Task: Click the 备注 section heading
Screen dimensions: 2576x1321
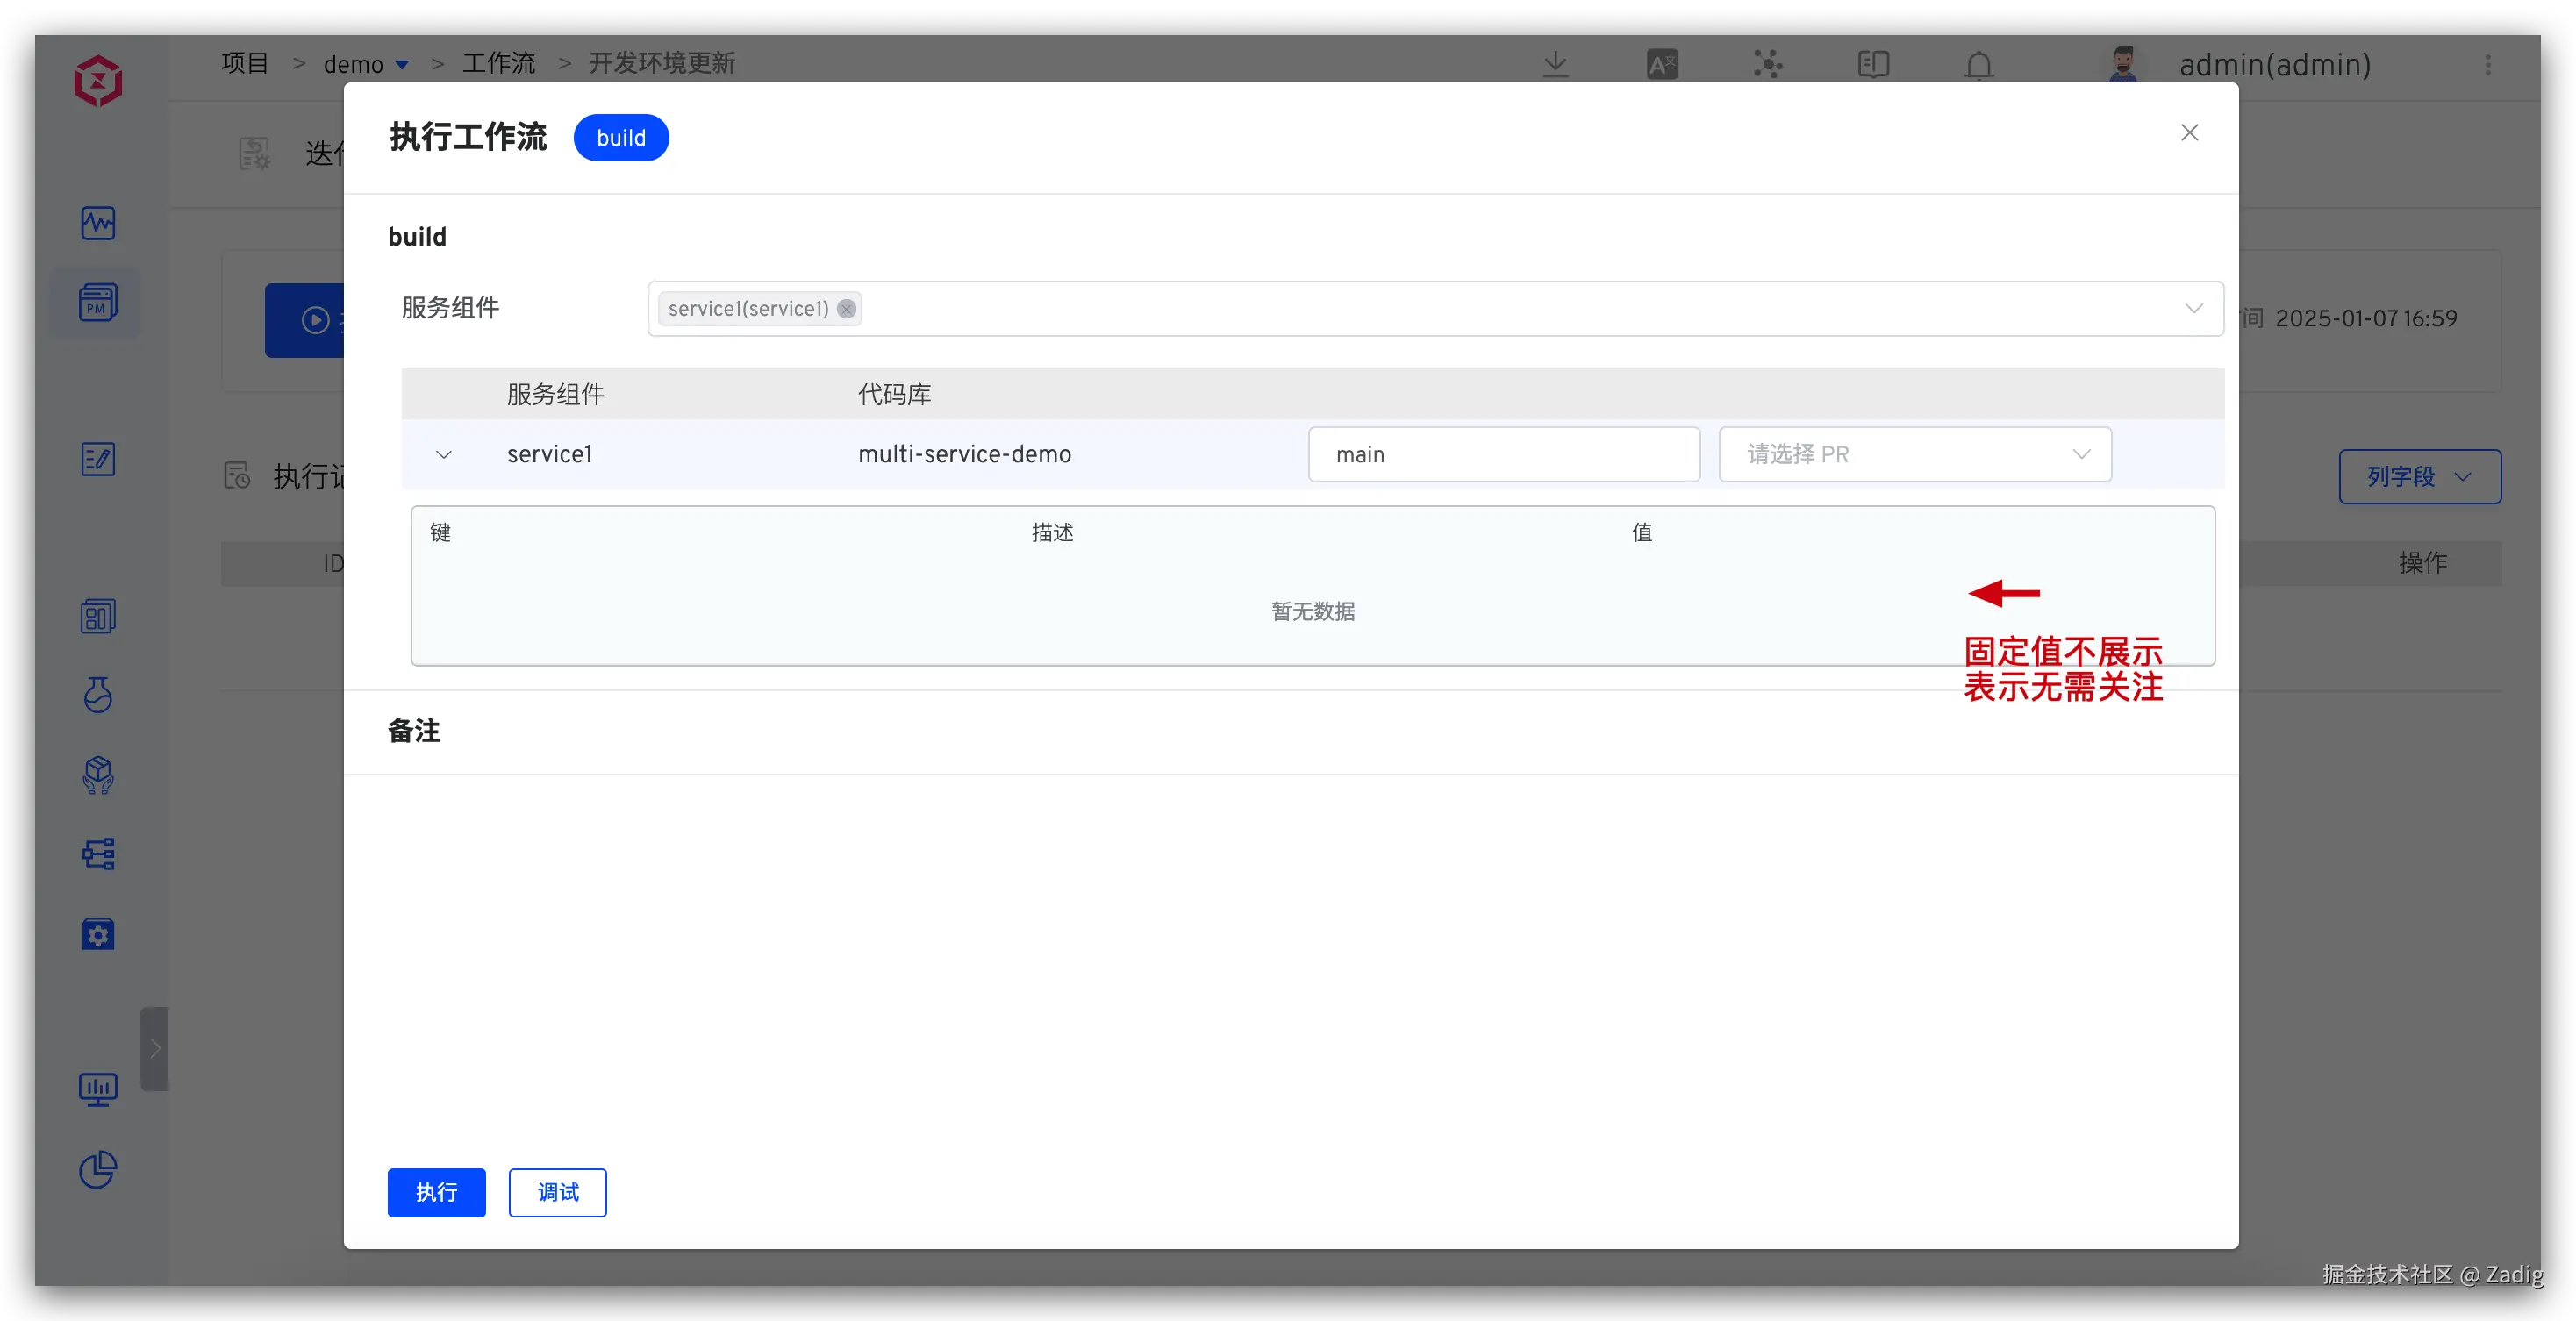Action: click(413, 732)
